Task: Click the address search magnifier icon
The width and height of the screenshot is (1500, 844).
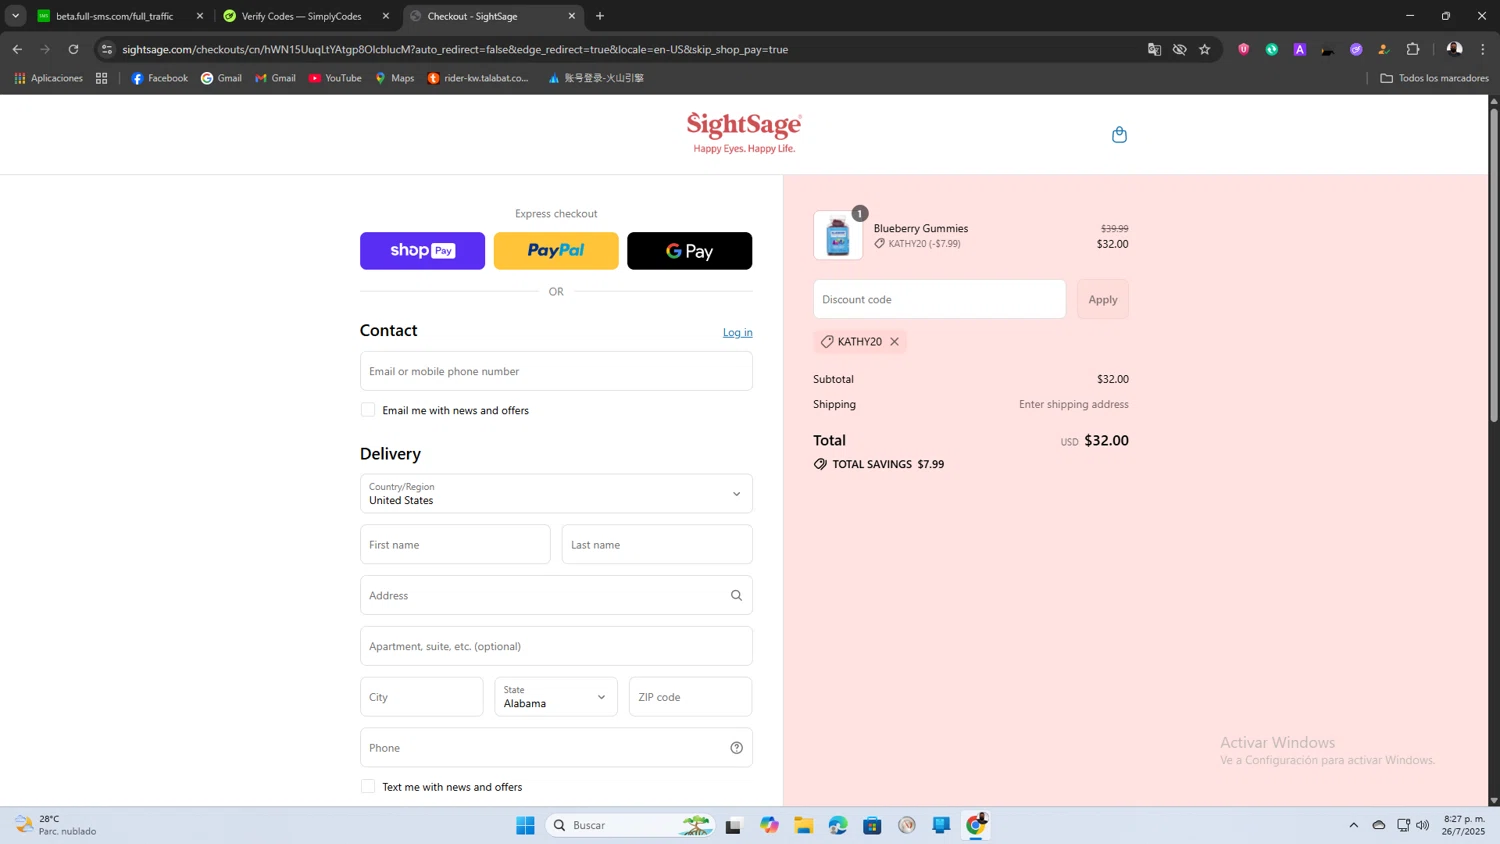Action: [736, 596]
